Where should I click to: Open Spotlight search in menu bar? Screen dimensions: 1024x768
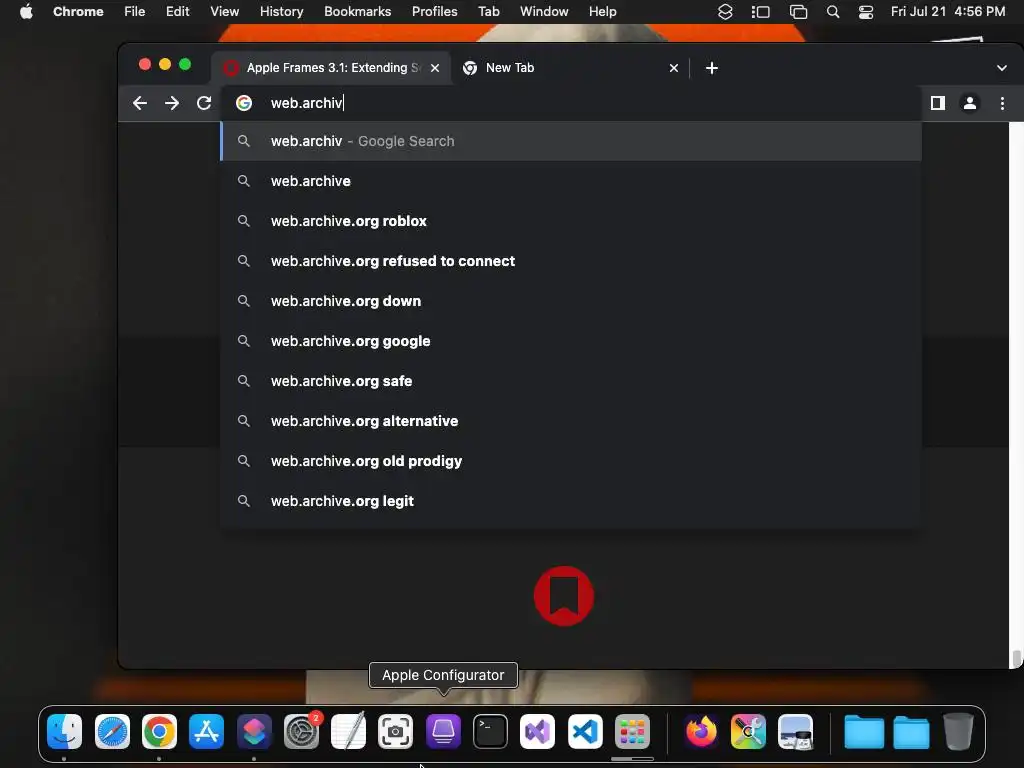[x=833, y=12]
